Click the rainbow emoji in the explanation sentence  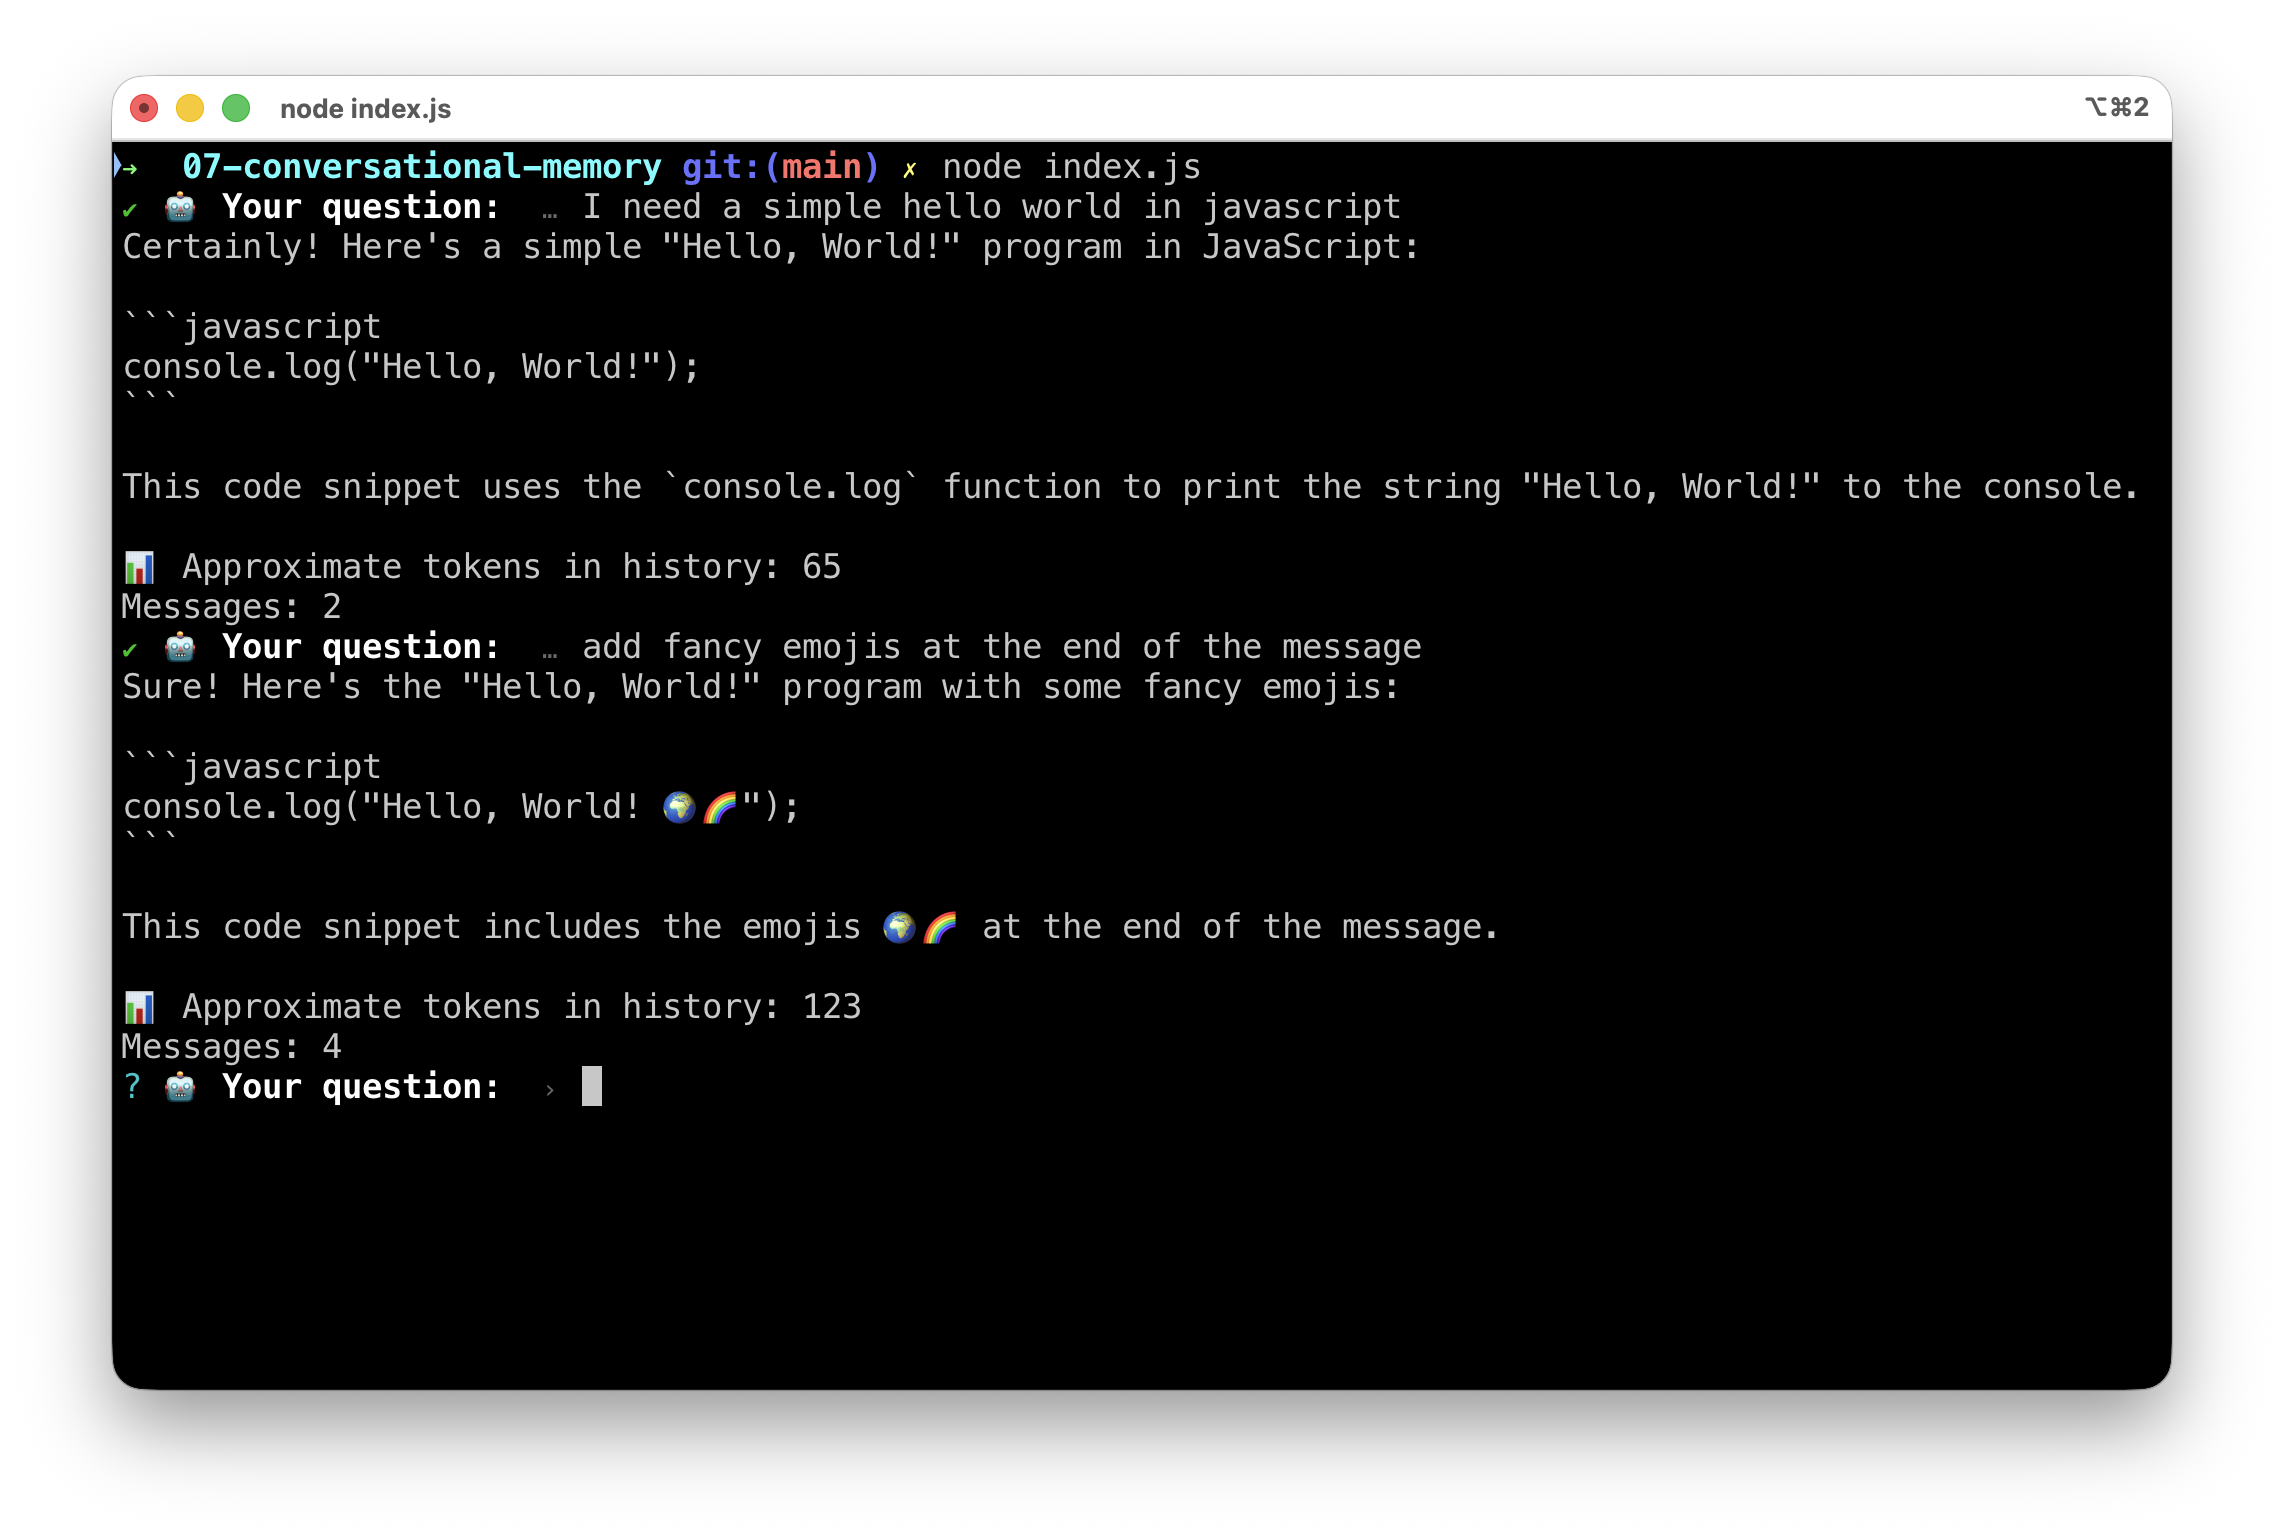point(940,927)
